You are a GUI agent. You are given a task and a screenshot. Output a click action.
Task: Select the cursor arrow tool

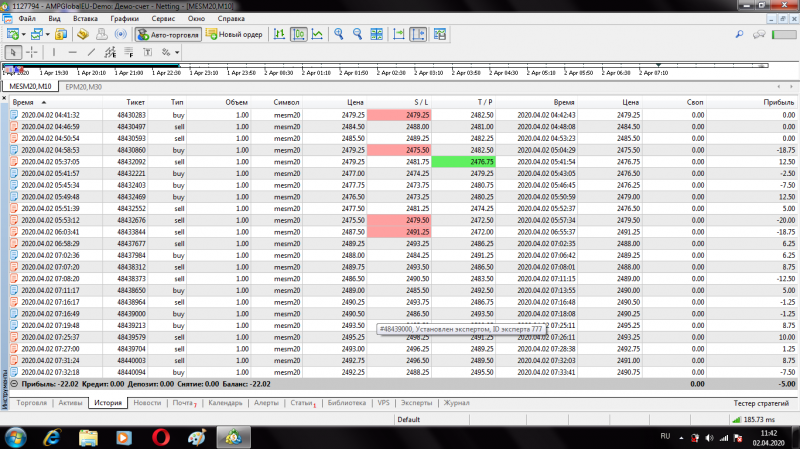click(13, 52)
